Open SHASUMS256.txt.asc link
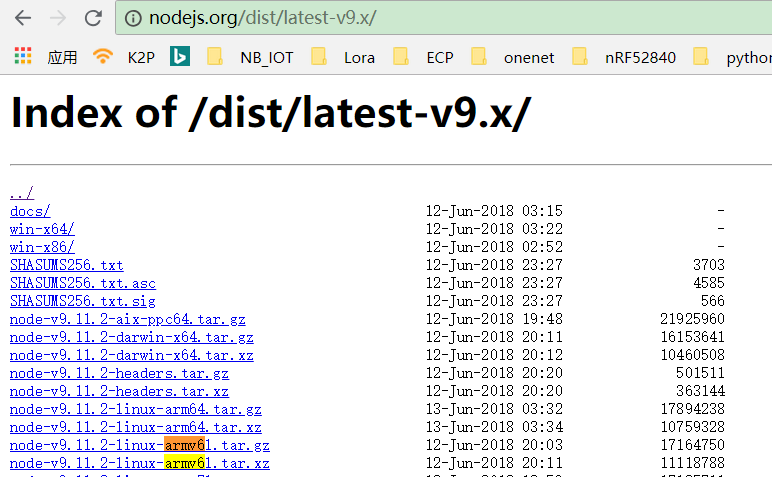Screen dimensions: 772x477 click(83, 283)
